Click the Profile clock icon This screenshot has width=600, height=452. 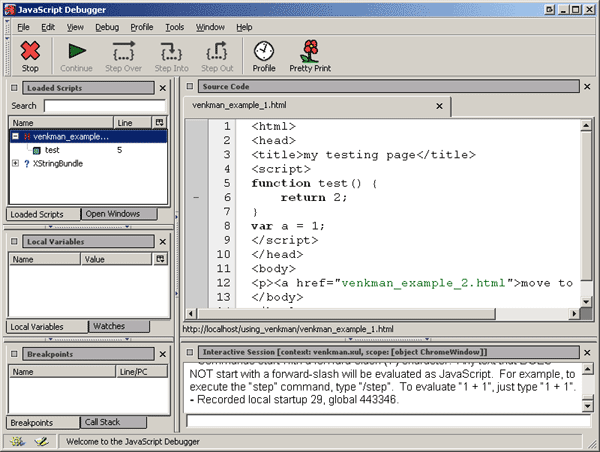click(264, 51)
